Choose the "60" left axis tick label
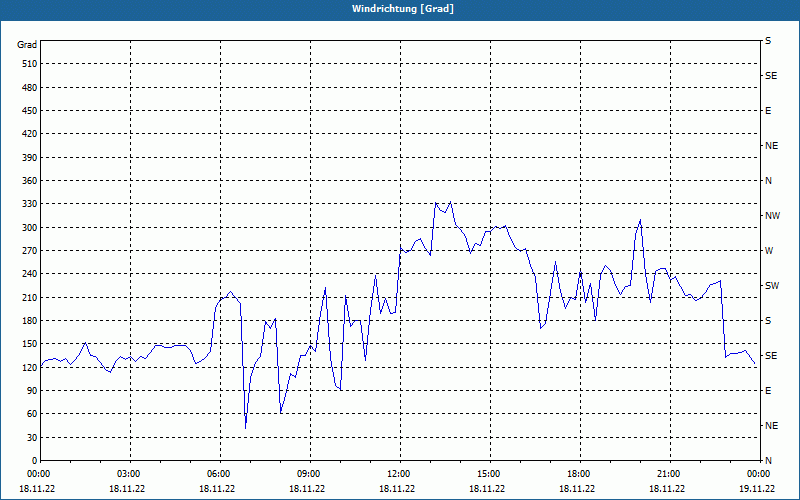This screenshot has height=500, width=800. click(32, 414)
